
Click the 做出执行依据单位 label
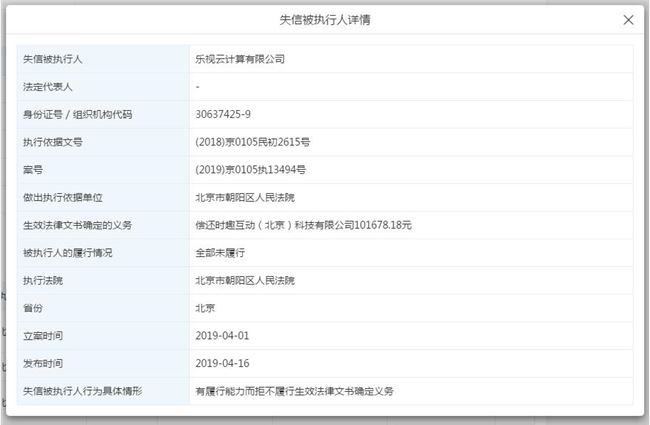click(63, 197)
